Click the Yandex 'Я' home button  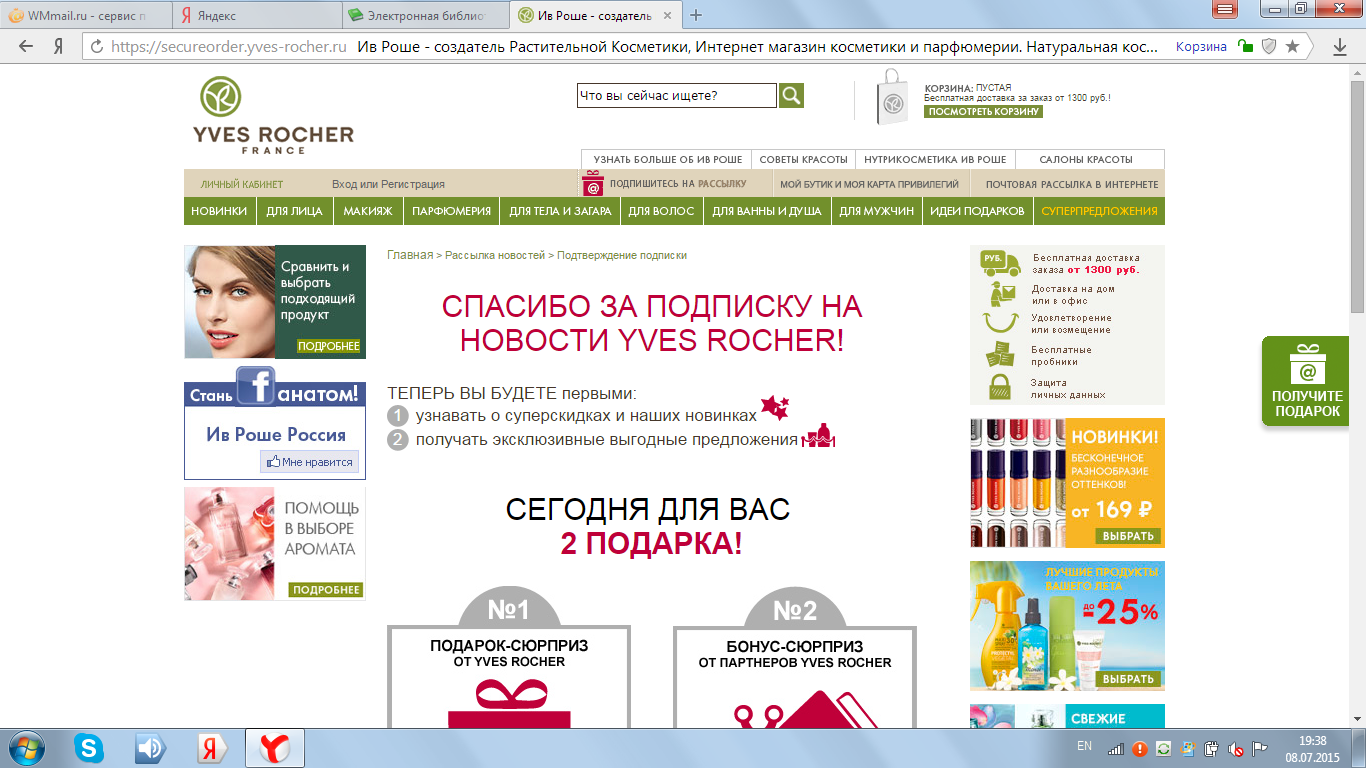59,46
